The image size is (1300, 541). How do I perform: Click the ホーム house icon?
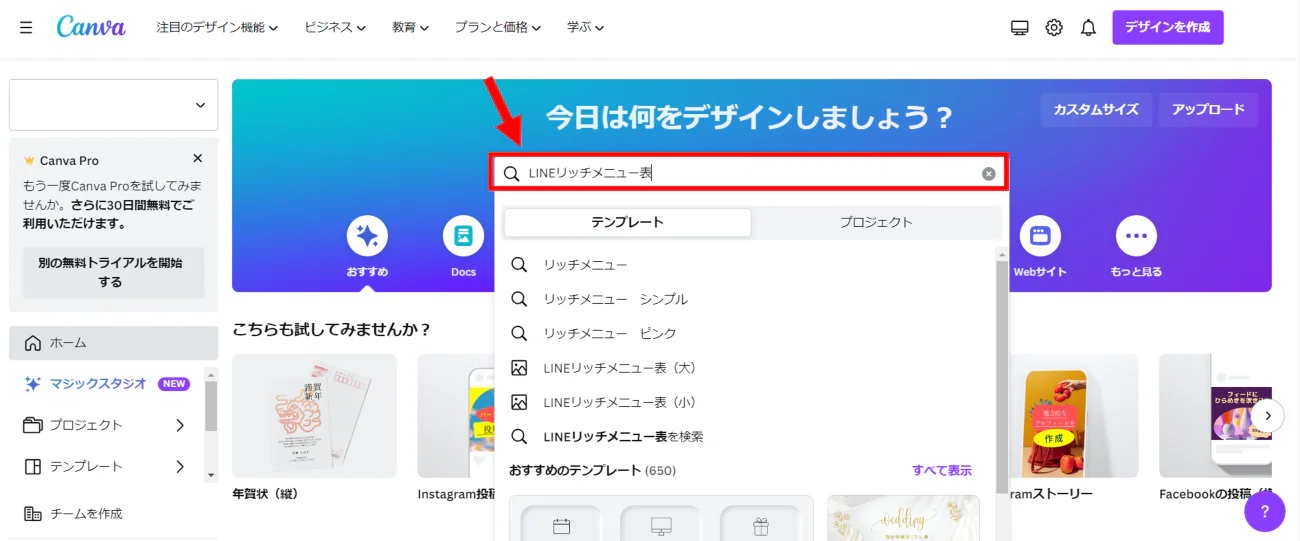(x=33, y=342)
